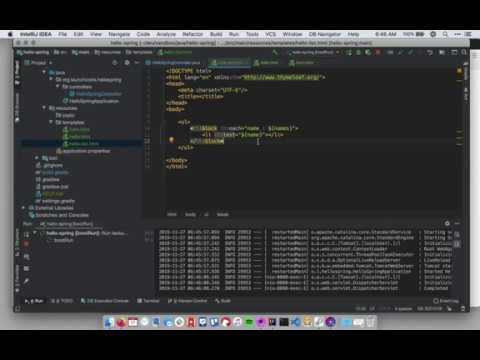Select body in editor bottom breadcrumb
480x360 pixels.
tap(190, 214)
